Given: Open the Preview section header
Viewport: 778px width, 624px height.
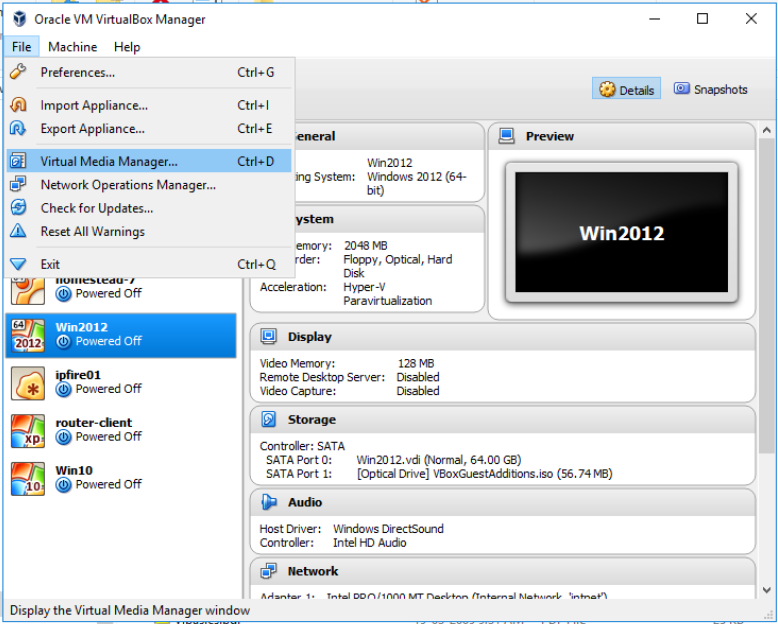Looking at the screenshot, I should pos(622,136).
